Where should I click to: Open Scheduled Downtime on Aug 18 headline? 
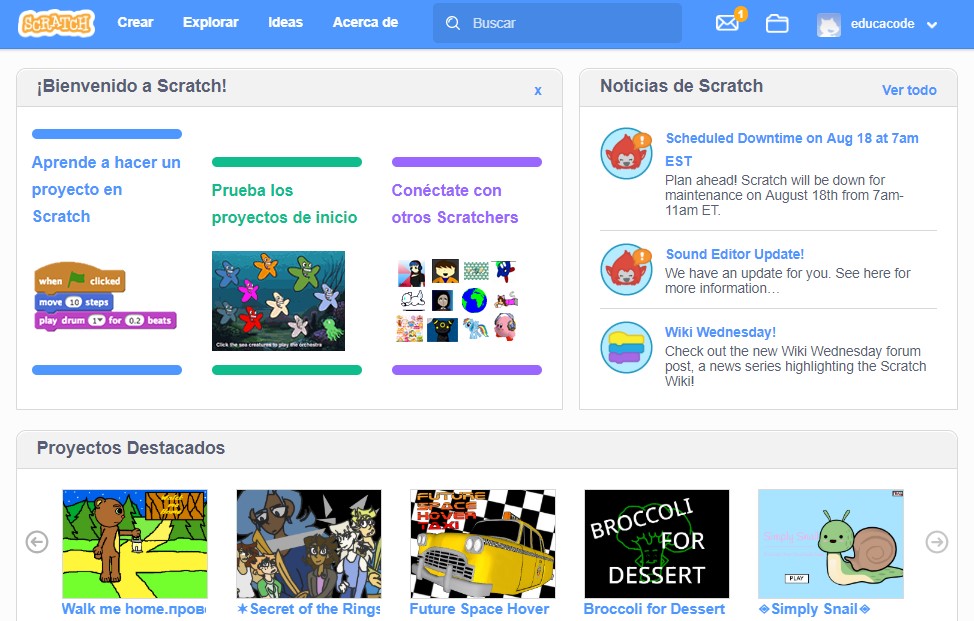click(792, 150)
